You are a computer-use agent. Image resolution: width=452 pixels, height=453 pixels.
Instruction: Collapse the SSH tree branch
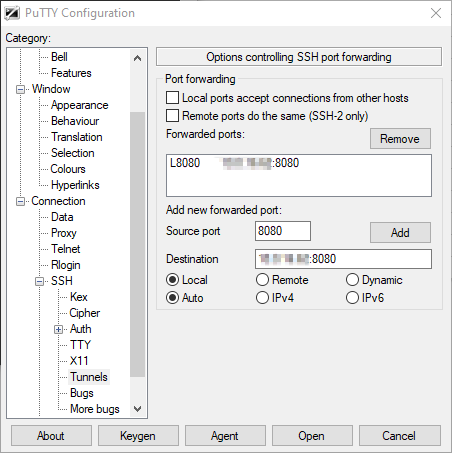click(x=39, y=281)
